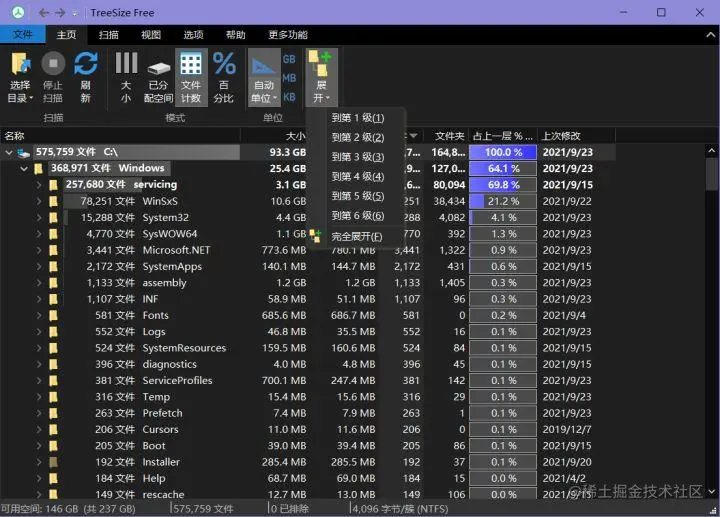The image size is (720, 517).
Task: Click the 64.1 % bar for Windows
Action: (503, 169)
